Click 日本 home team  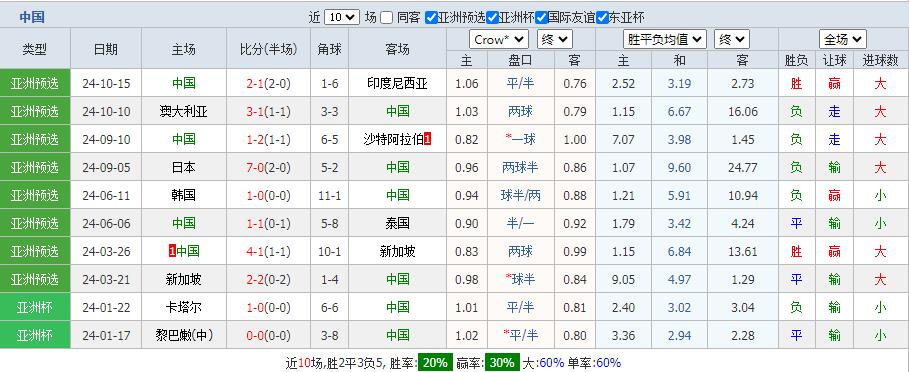click(183, 167)
